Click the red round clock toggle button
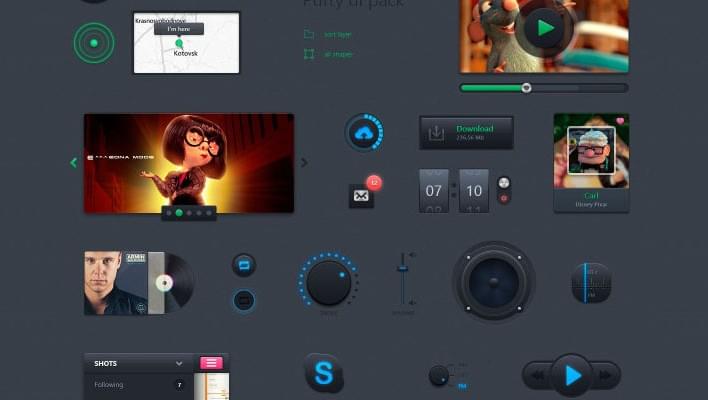This screenshot has width=708, height=400. point(504,198)
